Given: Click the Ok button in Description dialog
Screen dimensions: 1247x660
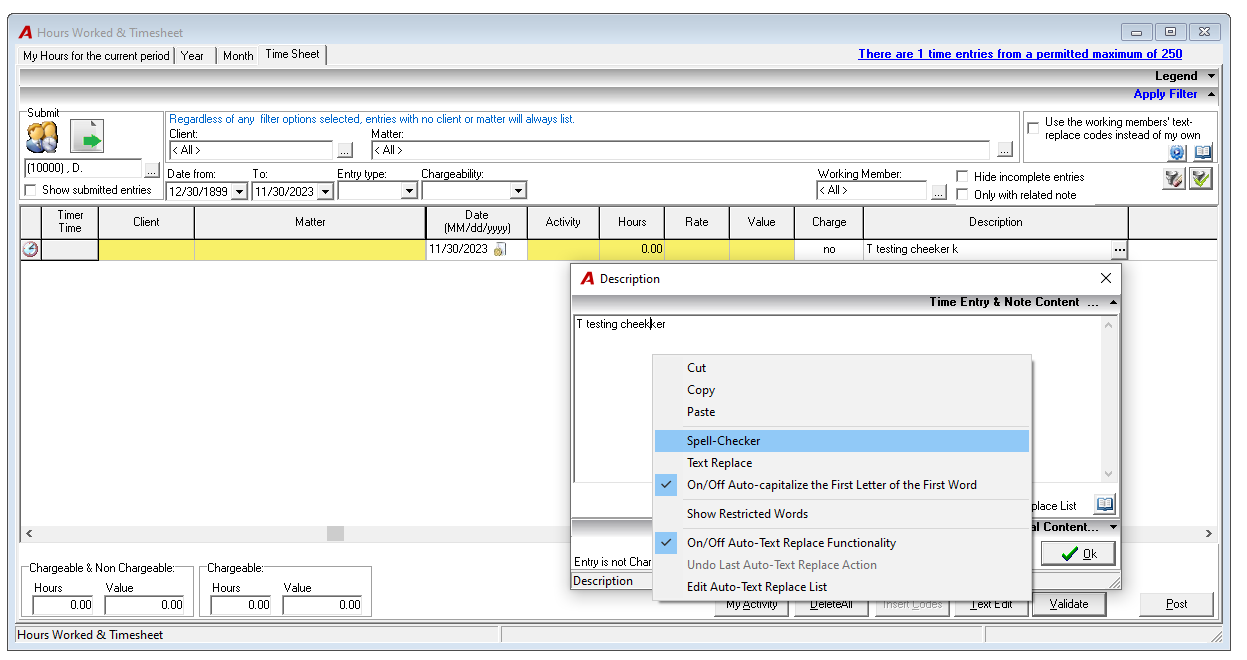Looking at the screenshot, I should coord(1078,554).
